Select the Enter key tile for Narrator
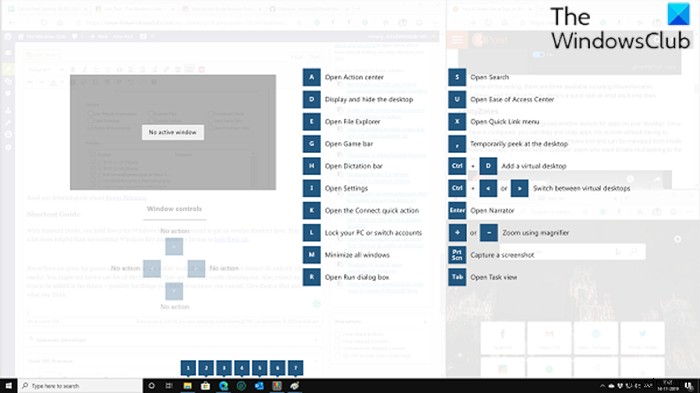The width and height of the screenshot is (700, 393). 457,210
